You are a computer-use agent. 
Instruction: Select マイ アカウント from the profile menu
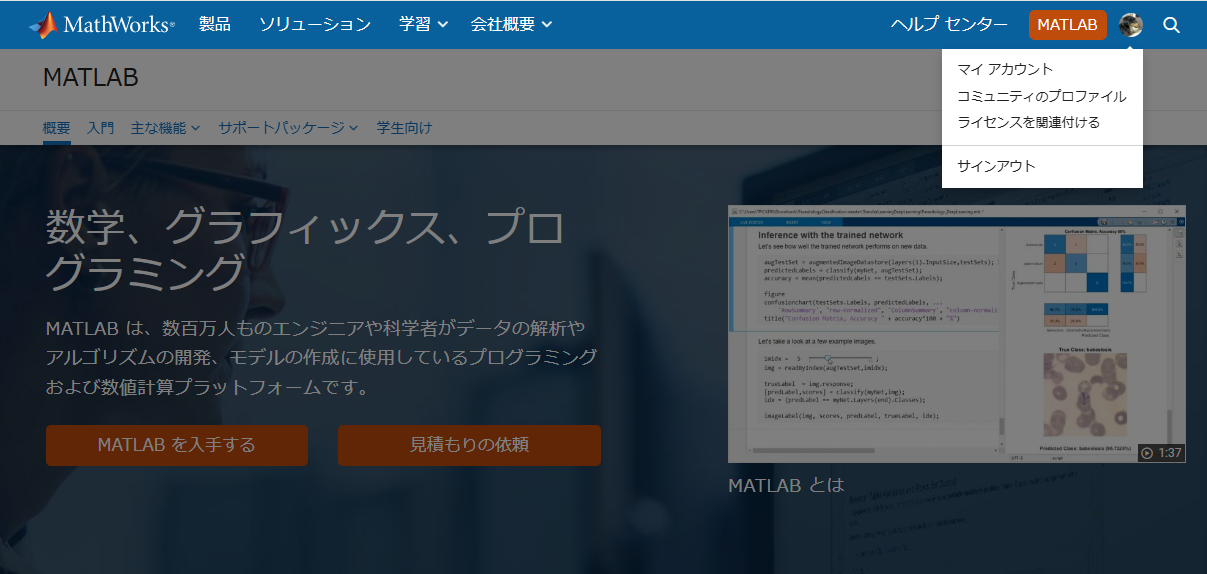[x=1005, y=69]
